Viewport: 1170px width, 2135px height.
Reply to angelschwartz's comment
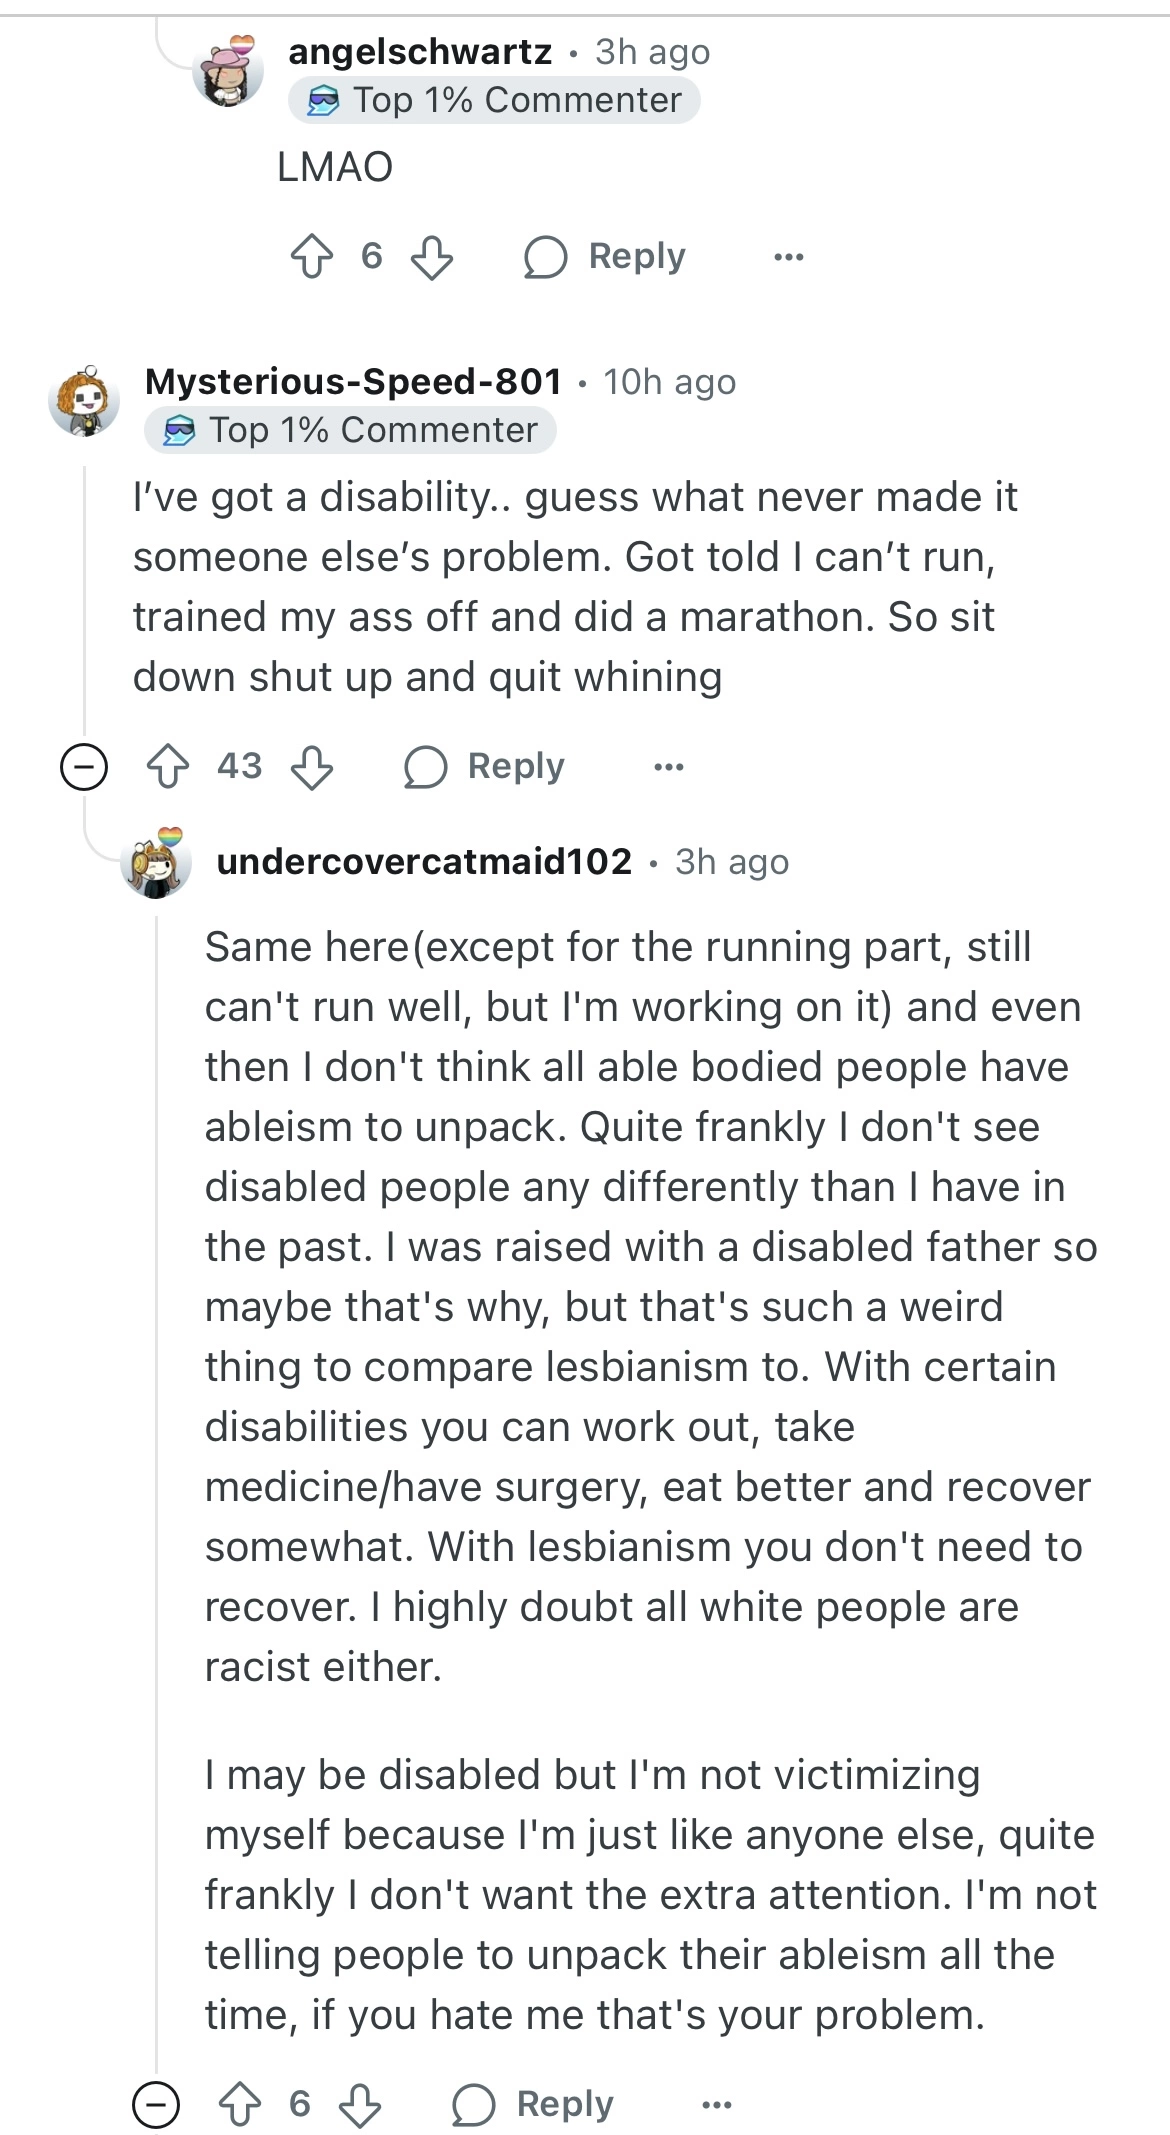[605, 256]
